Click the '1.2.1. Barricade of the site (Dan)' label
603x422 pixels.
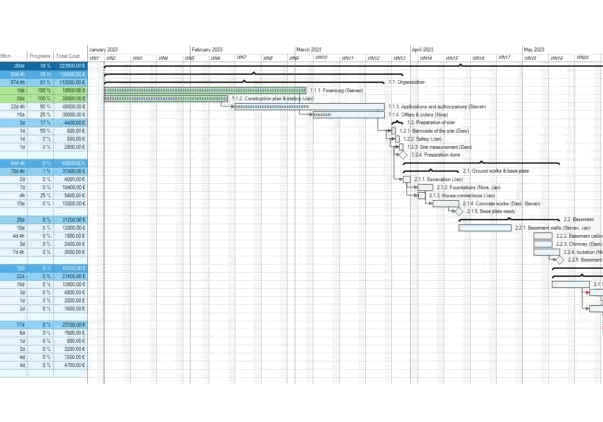point(434,131)
